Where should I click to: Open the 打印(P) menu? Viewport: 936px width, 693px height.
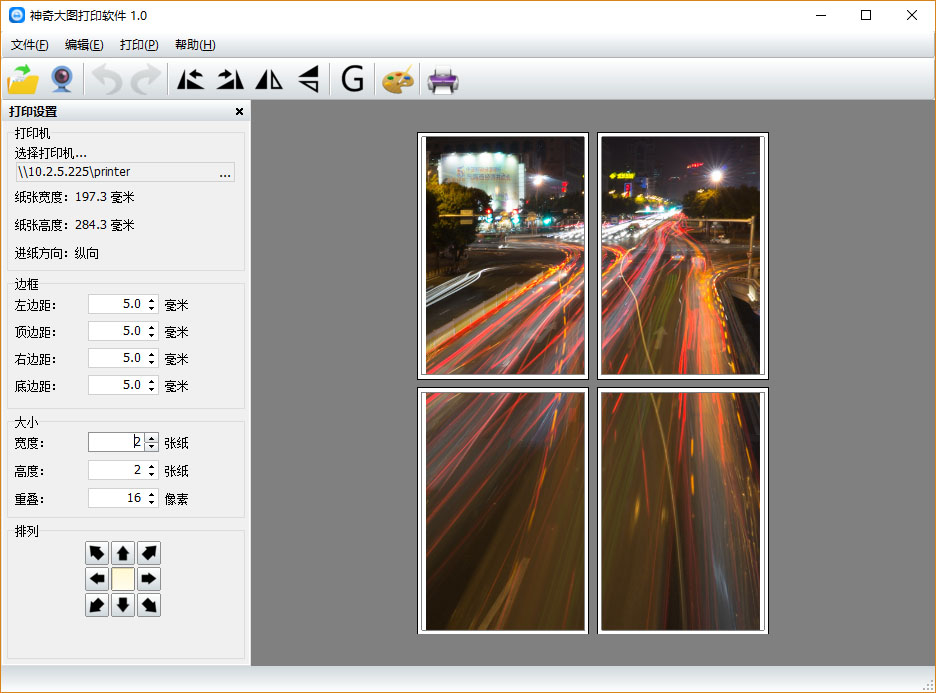pos(139,45)
